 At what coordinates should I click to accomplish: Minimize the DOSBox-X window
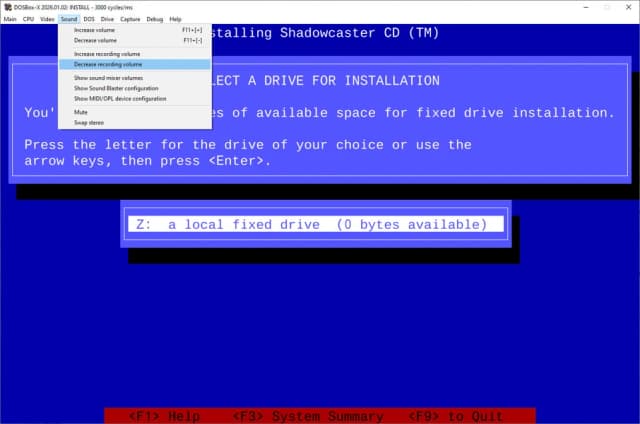coord(586,7)
